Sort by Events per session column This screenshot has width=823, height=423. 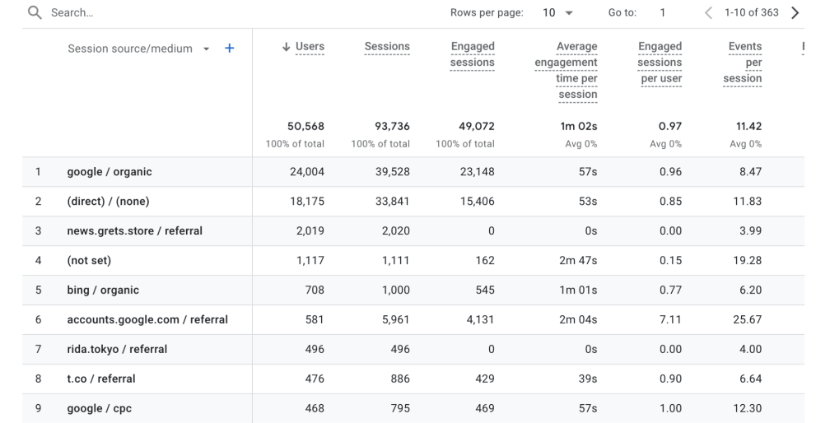tap(745, 62)
